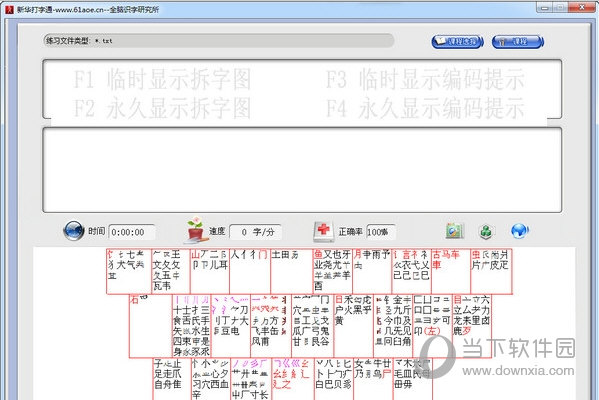The height and width of the screenshot is (400, 599).
Task: Click the 速度 label
Action: 217,231
